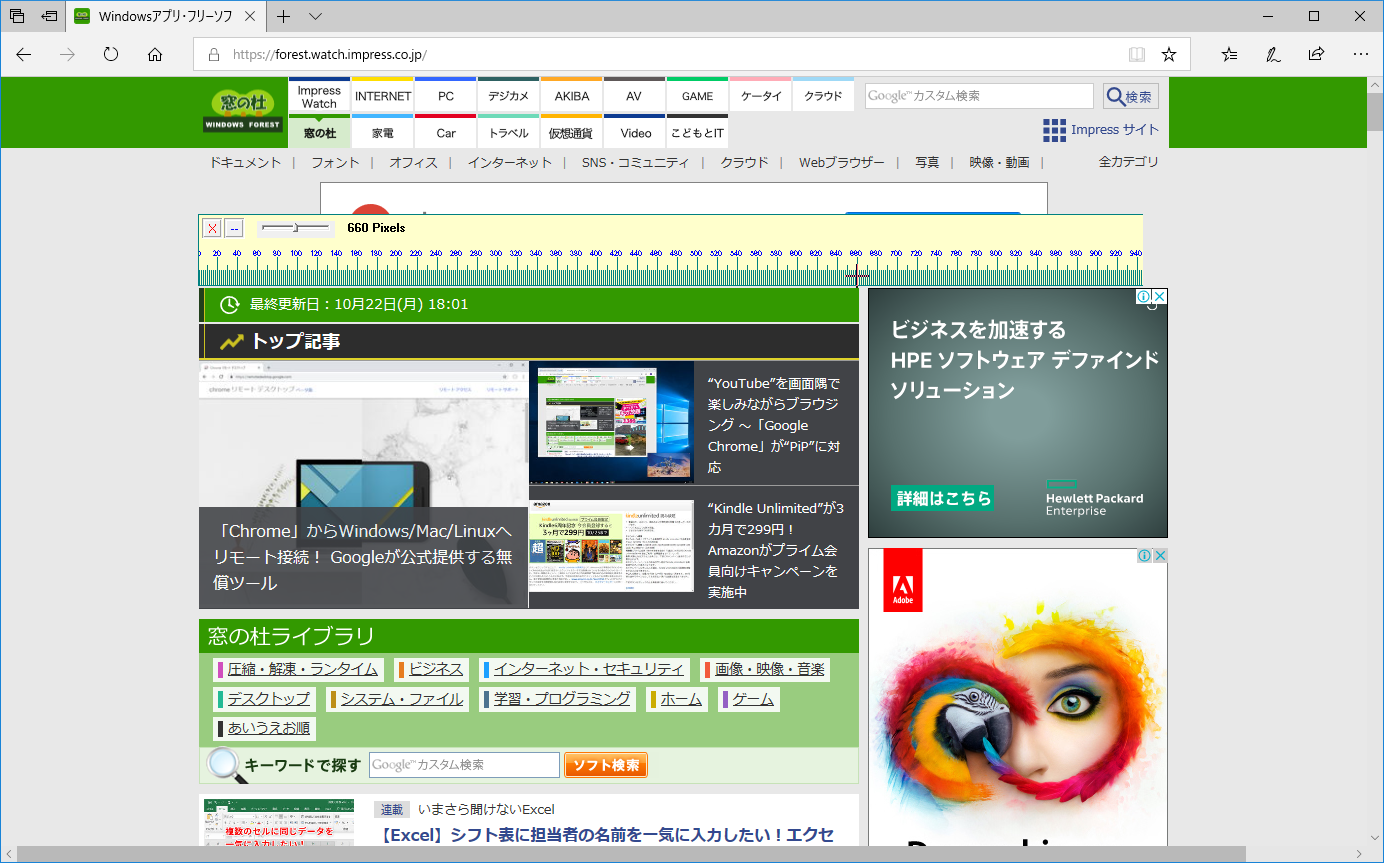Screen dimensions: 1384x863
Task: Click the 検索 magnifier search icon
Action: point(1129,95)
